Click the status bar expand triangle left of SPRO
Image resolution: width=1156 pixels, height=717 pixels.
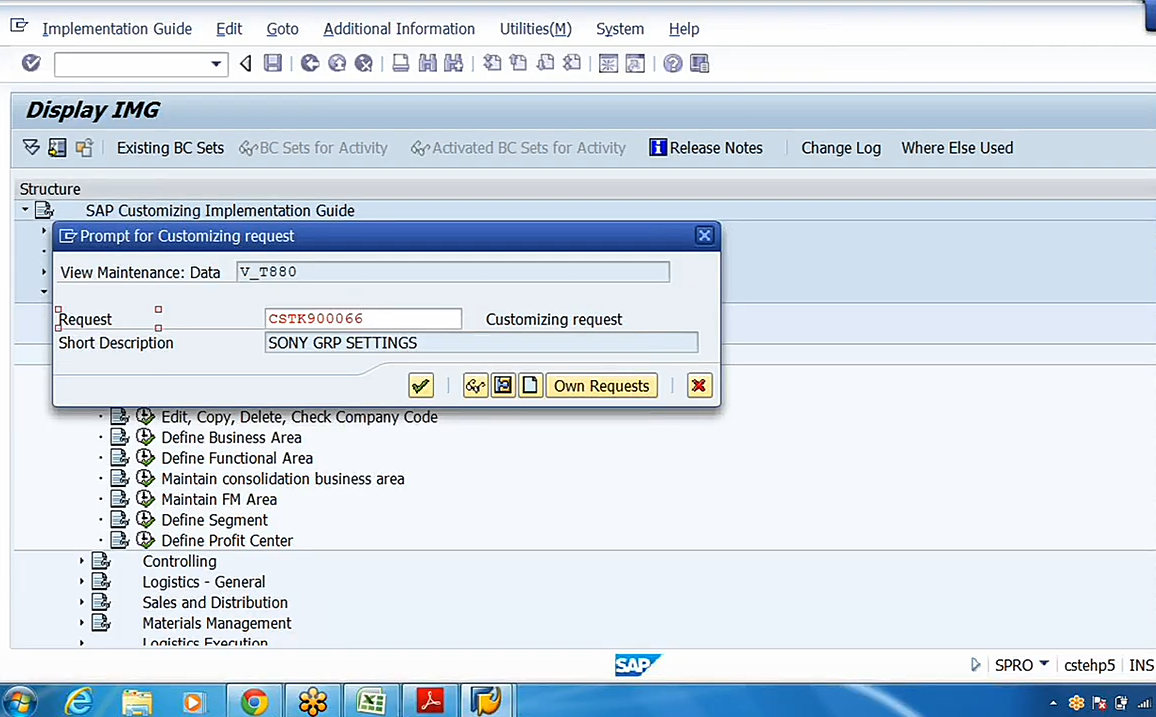975,665
